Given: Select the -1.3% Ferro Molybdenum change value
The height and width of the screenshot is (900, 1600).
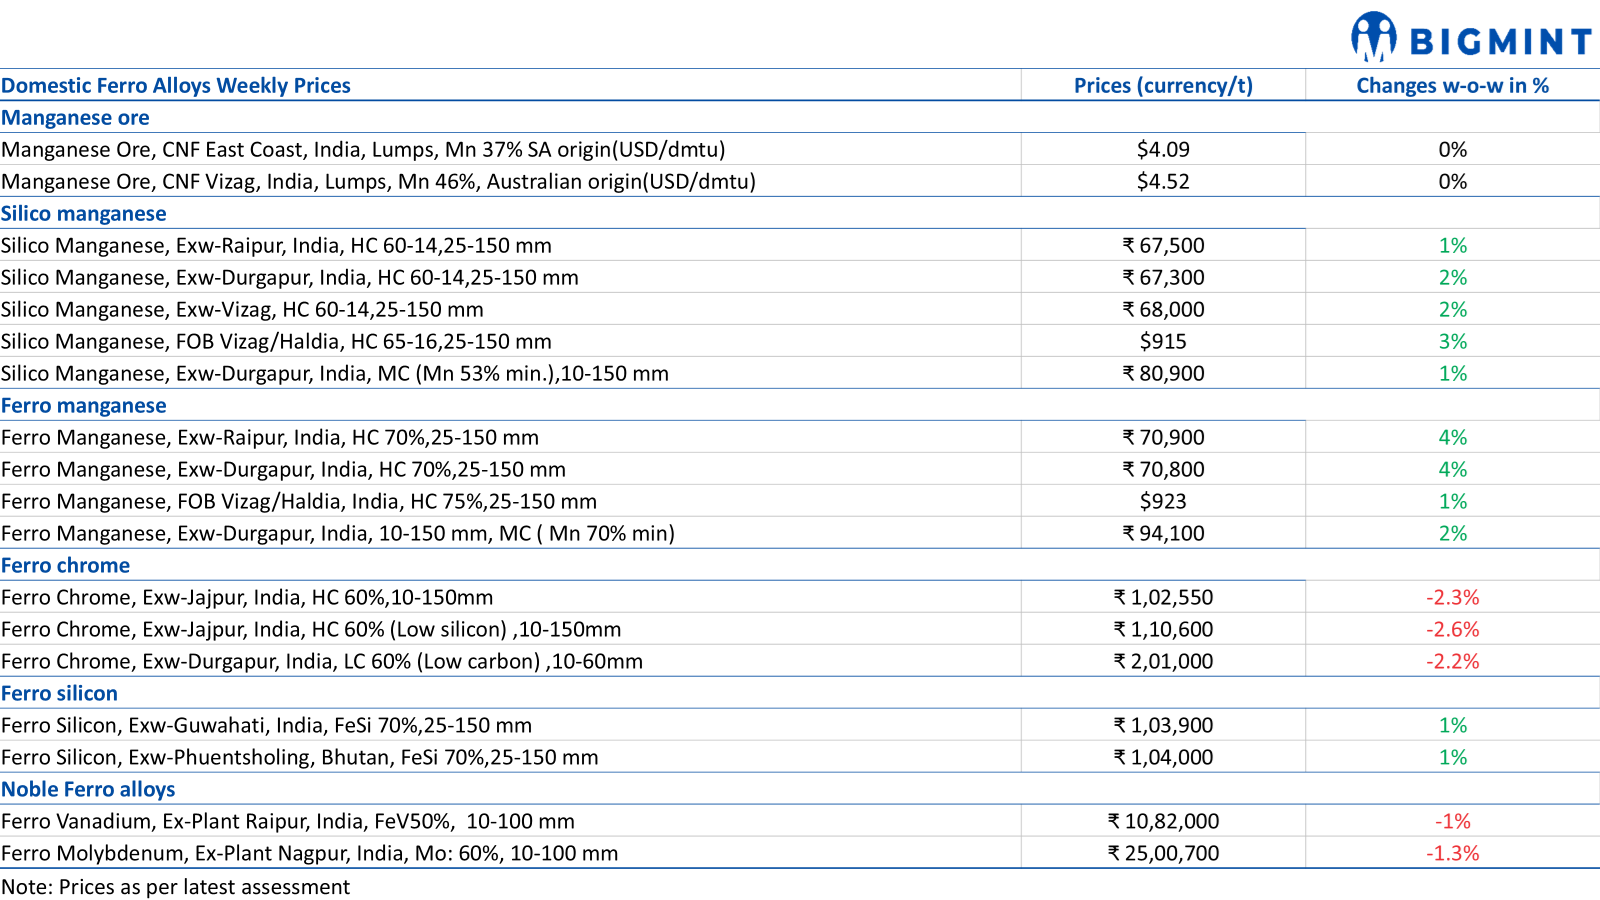Looking at the screenshot, I should click(1452, 854).
